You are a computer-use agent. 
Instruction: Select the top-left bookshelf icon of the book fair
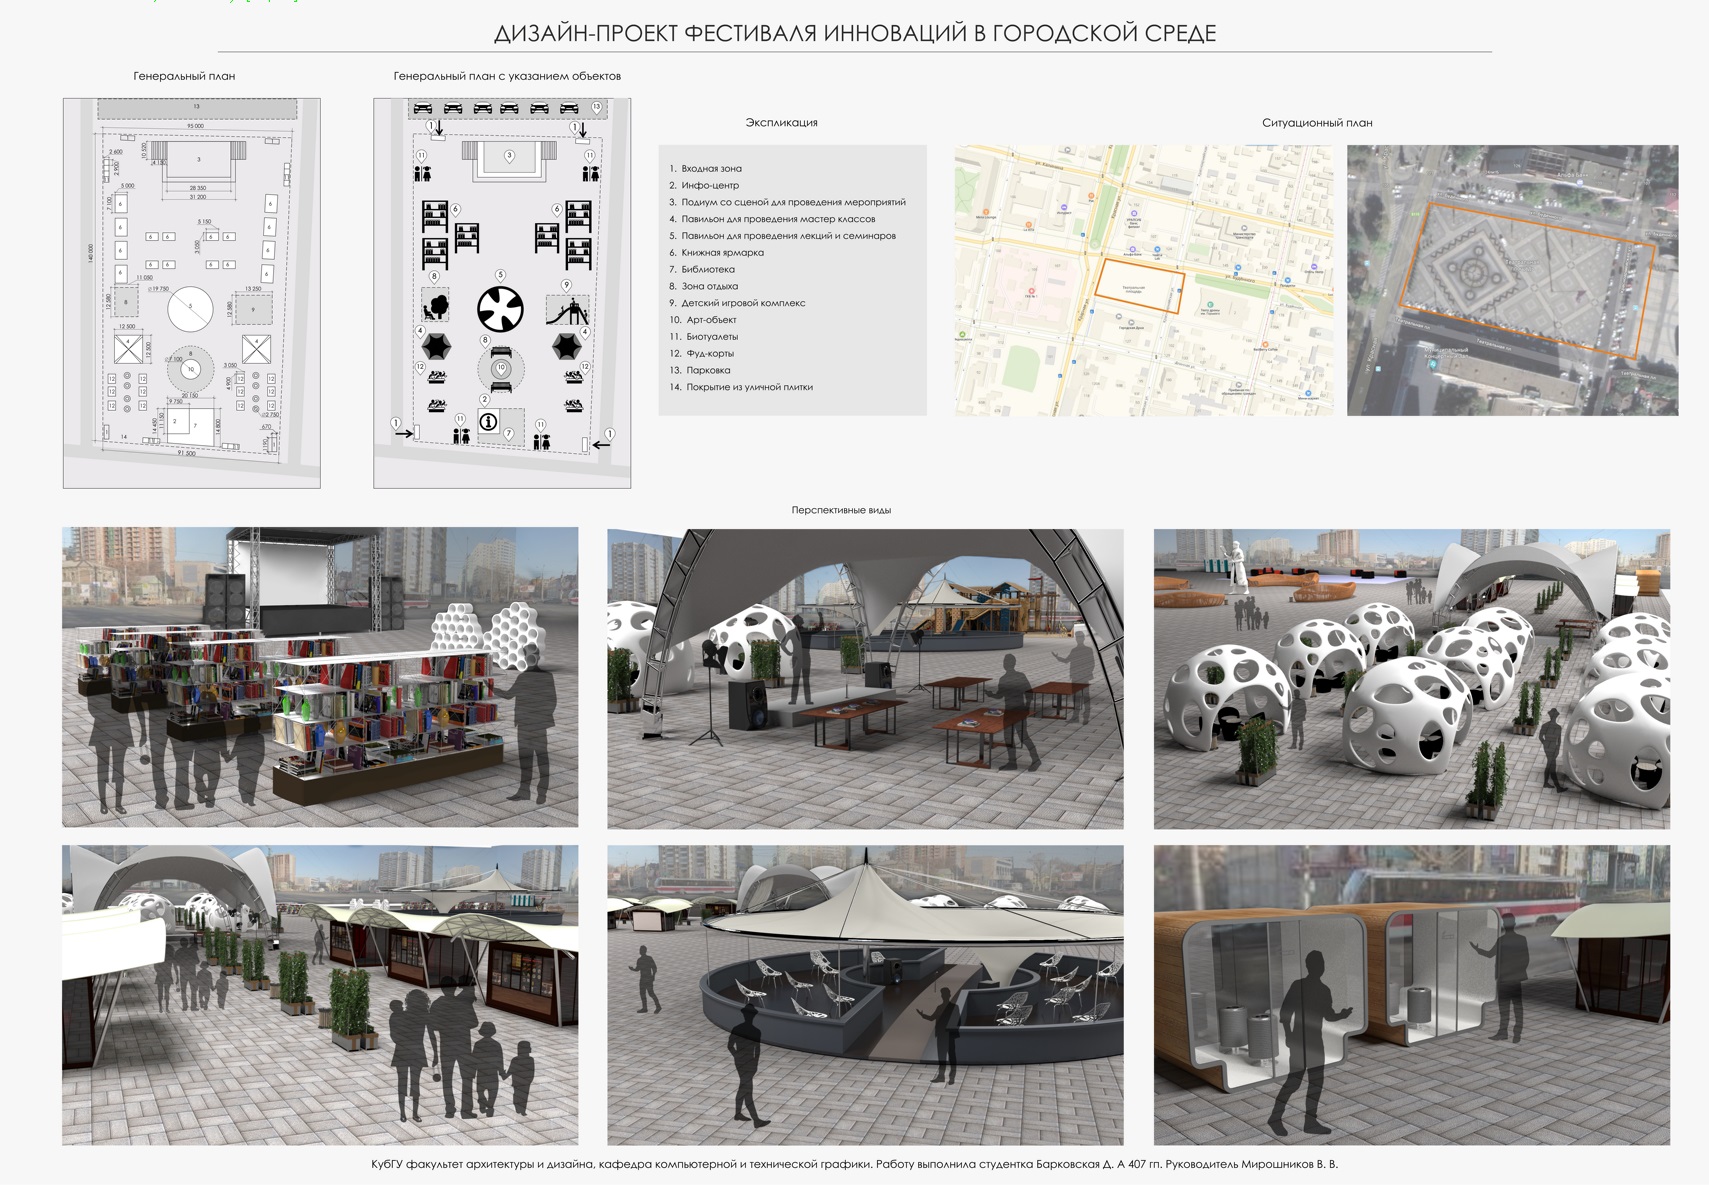point(435,216)
